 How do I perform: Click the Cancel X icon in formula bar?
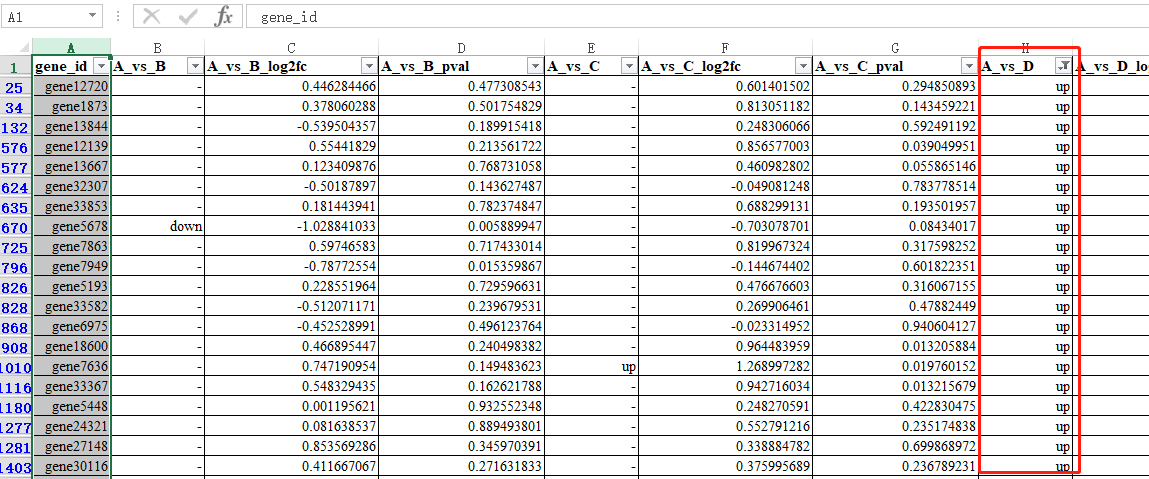[152, 16]
